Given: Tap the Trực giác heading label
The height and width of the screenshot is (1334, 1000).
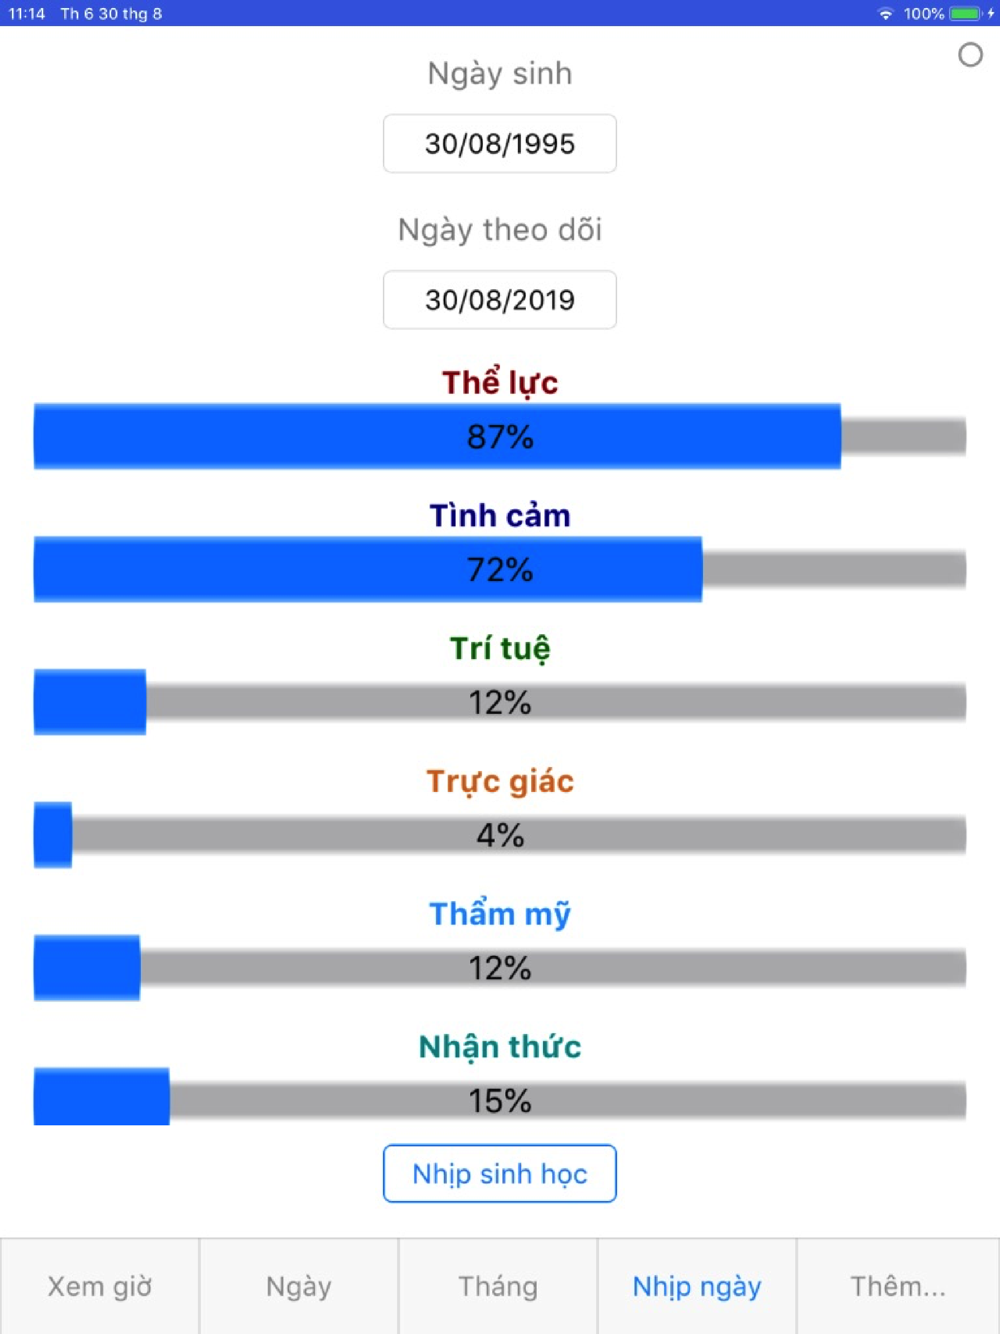Looking at the screenshot, I should tap(500, 781).
